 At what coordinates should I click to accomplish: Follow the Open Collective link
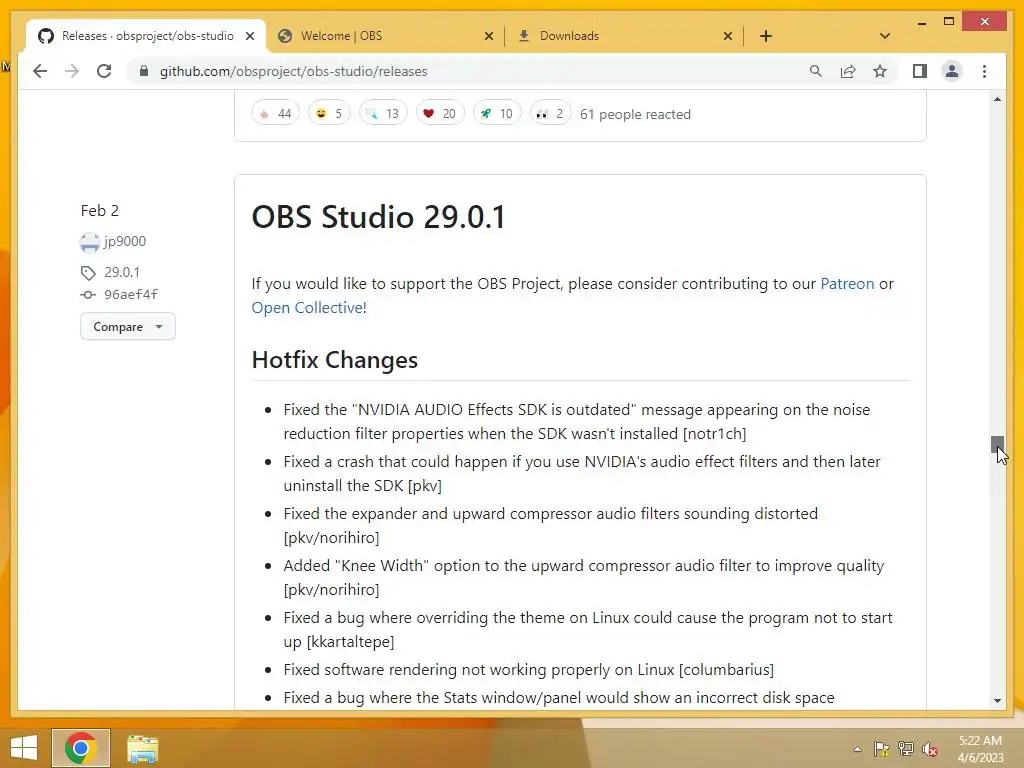point(307,308)
